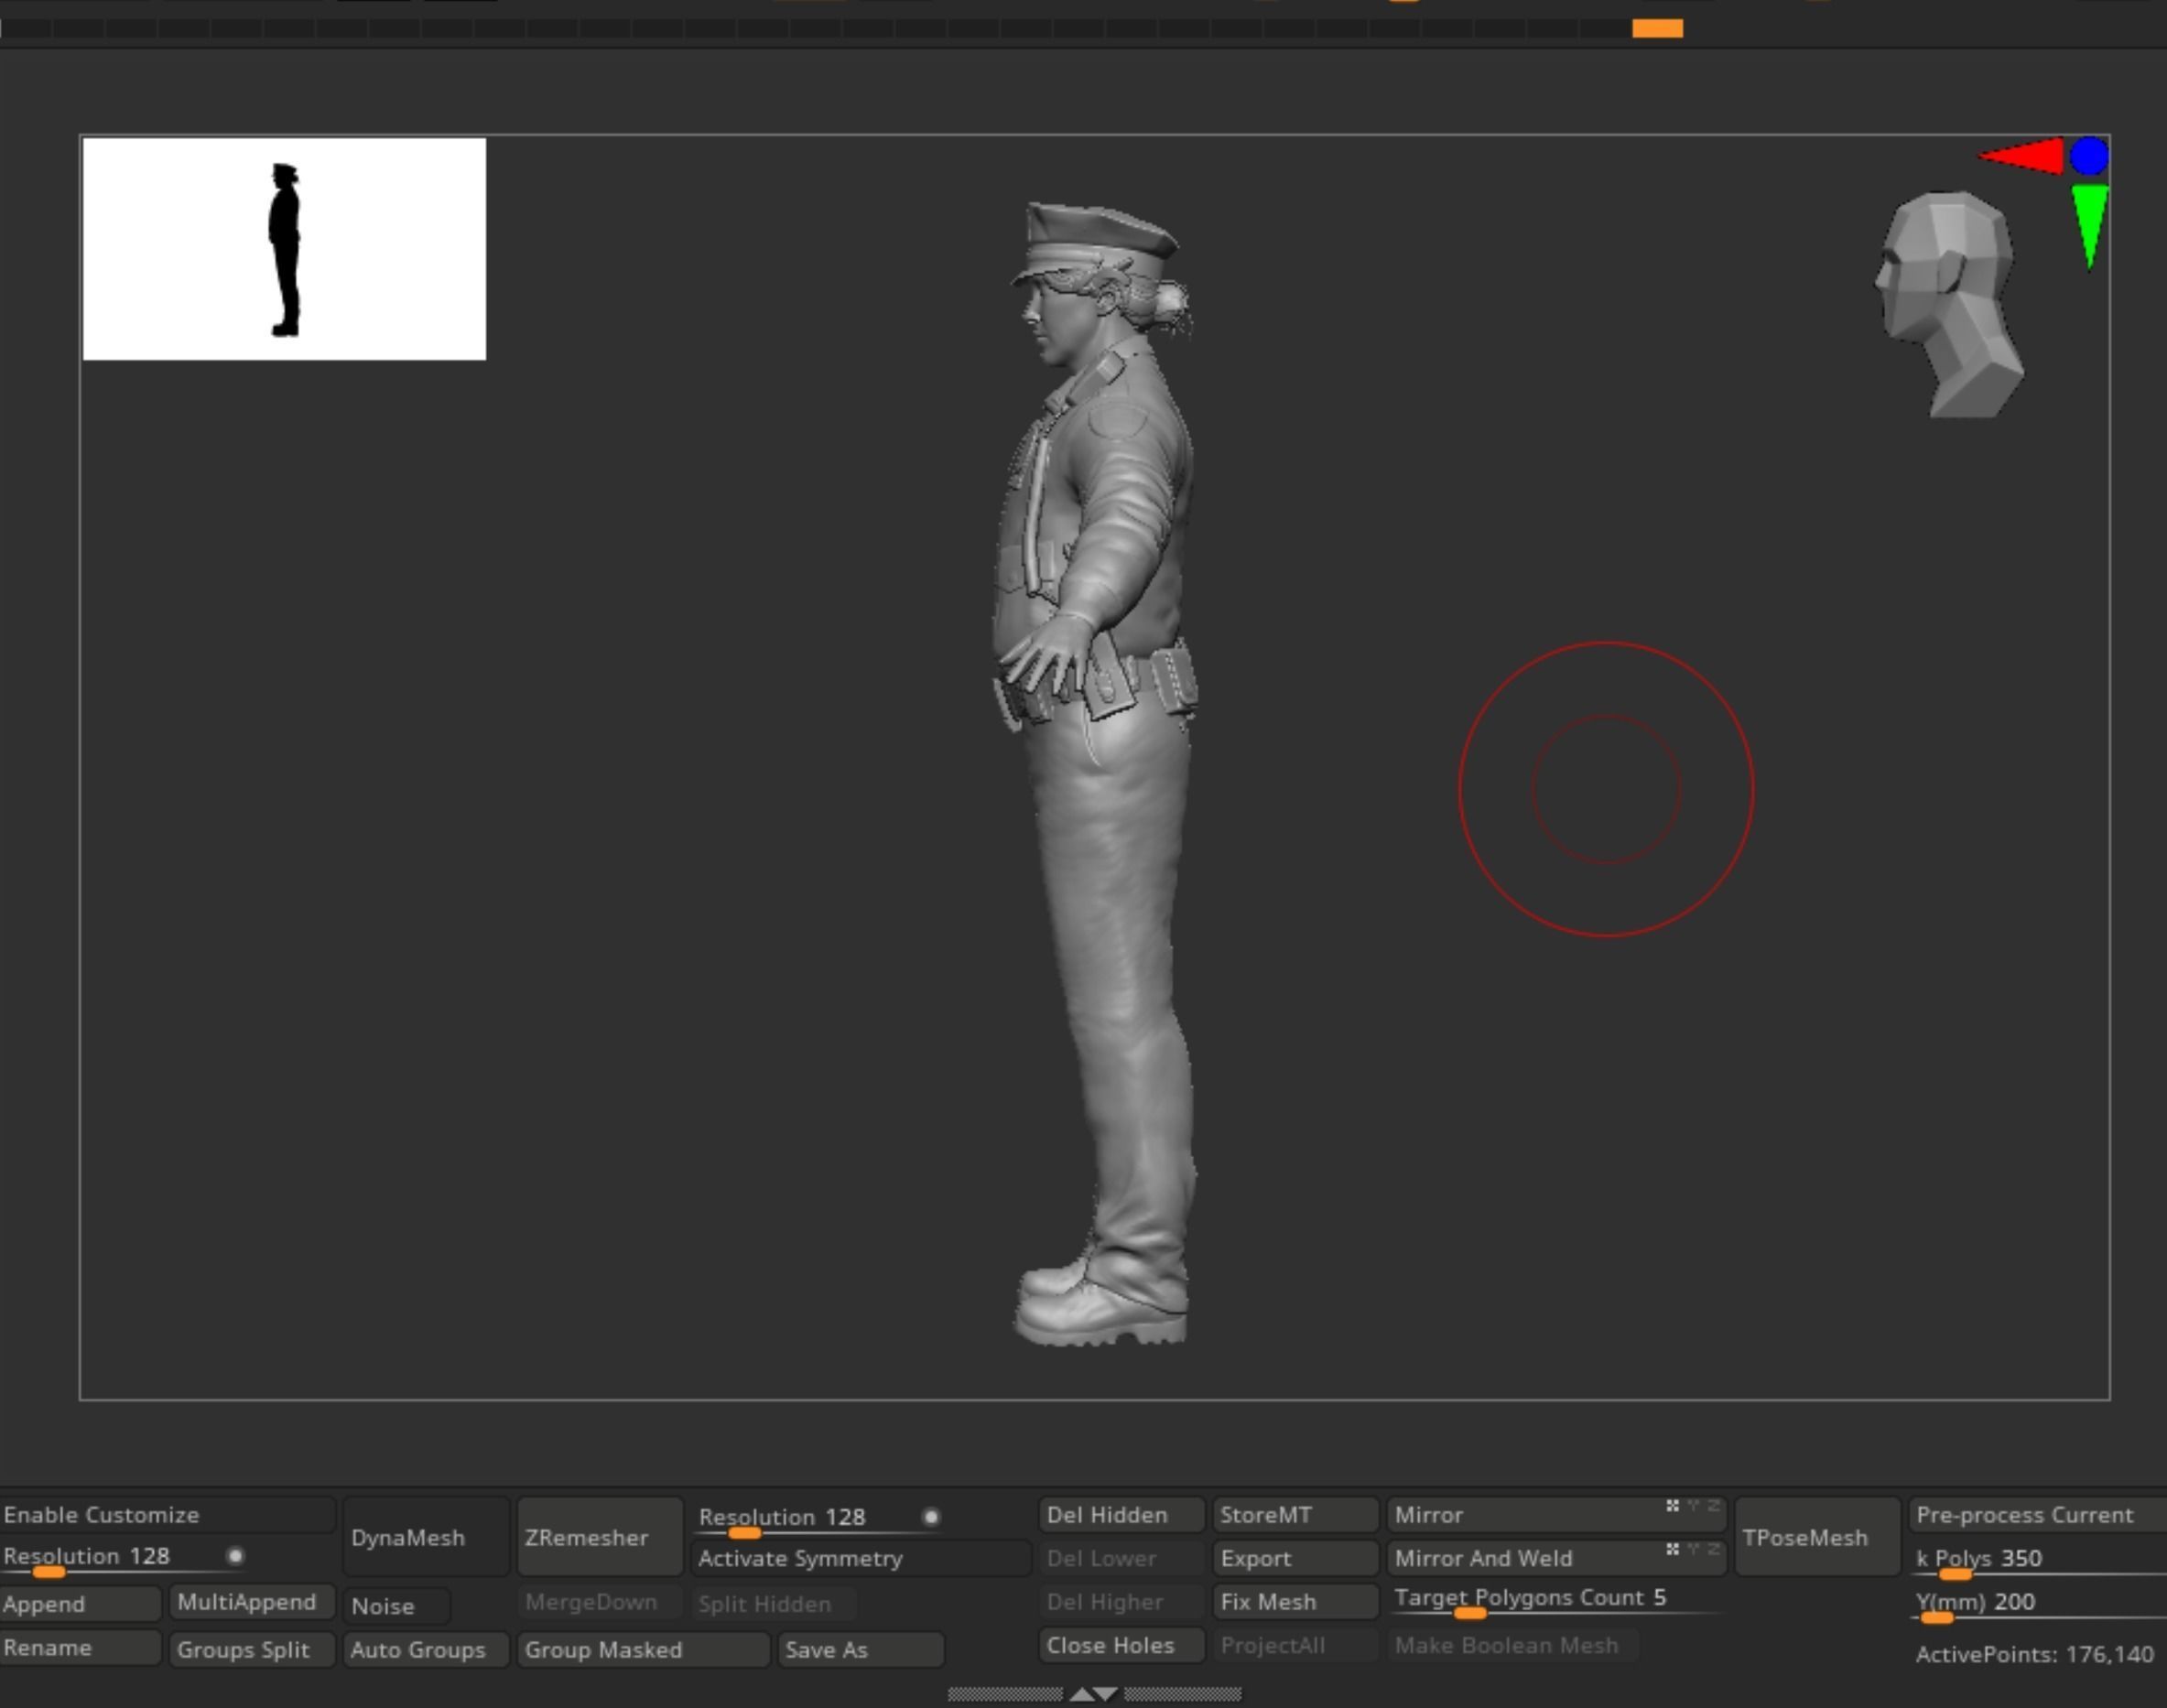Turn on Activate Symmetry
The width and height of the screenshot is (2167, 1708).
pos(800,1558)
